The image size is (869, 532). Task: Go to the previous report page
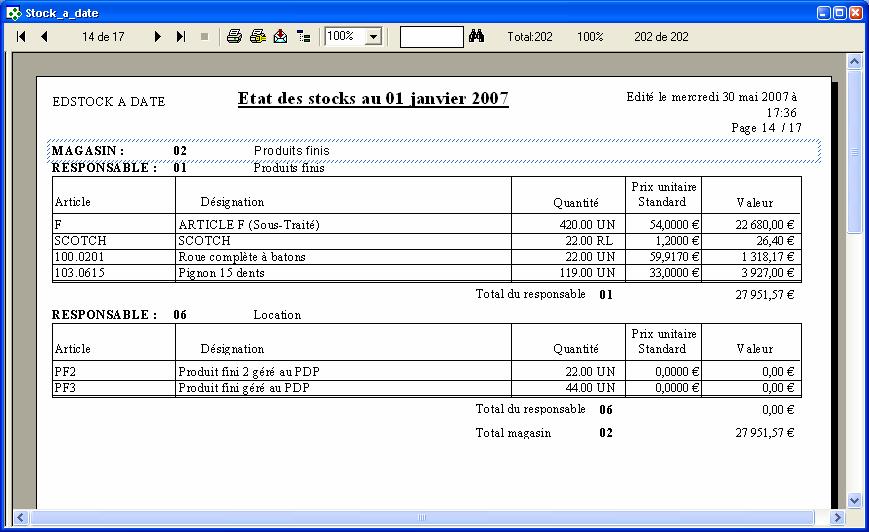[x=44, y=37]
